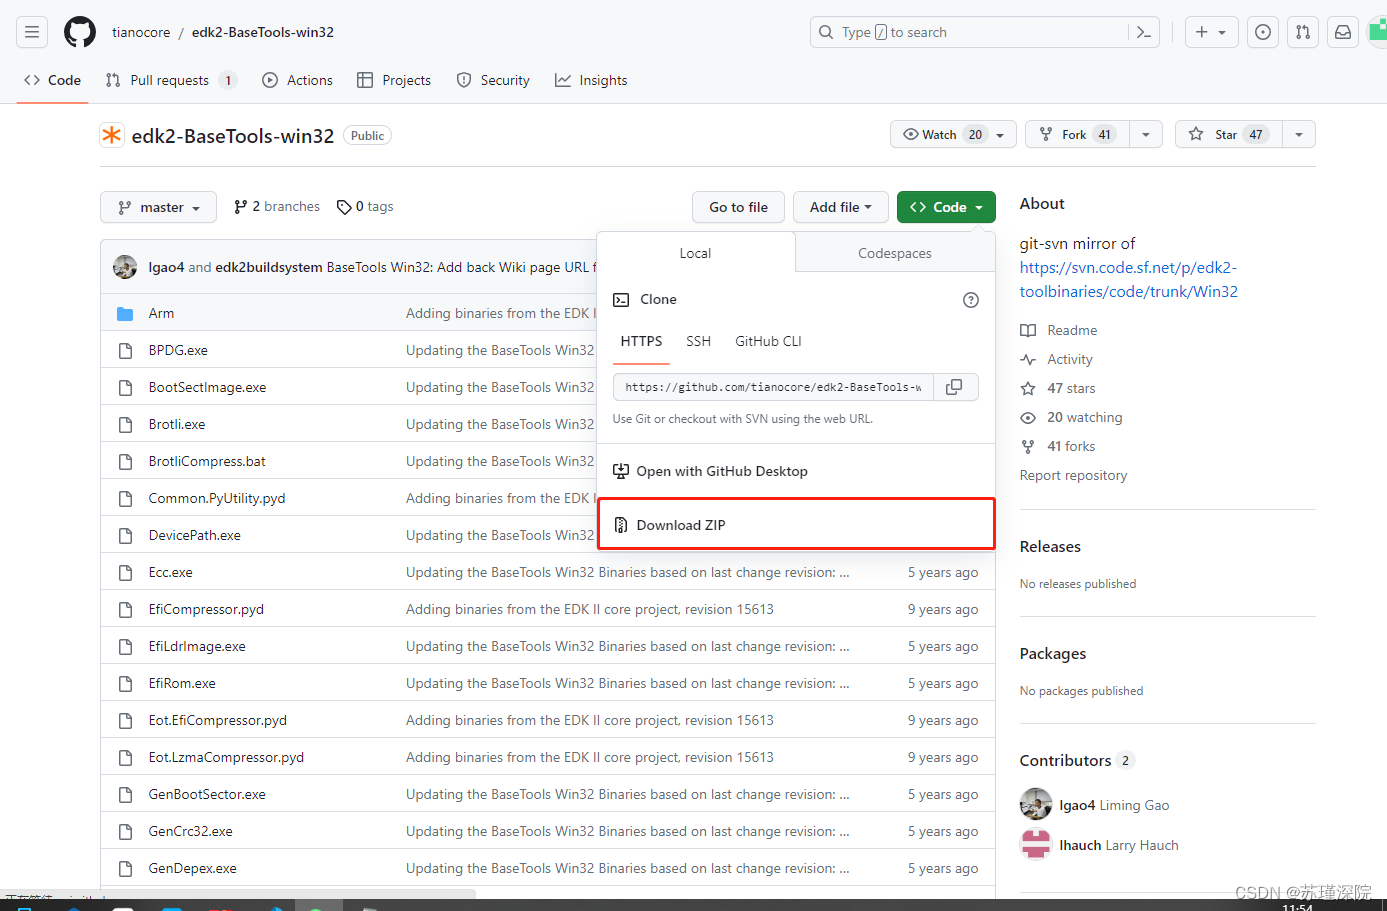
Task: Open the 20 watching link
Action: pyautogui.click(x=1071, y=417)
